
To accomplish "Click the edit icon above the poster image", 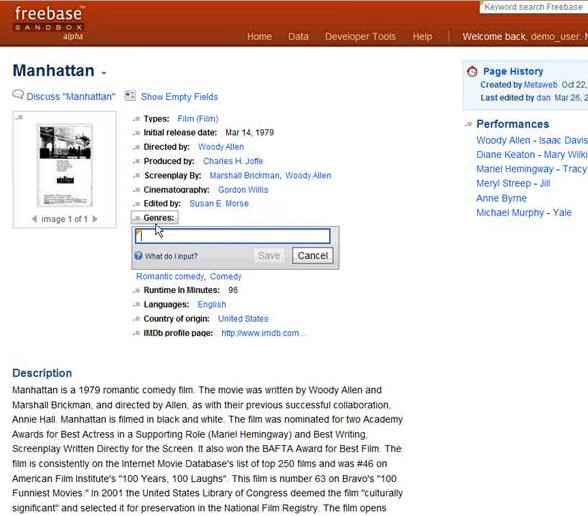I will pos(20,117).
